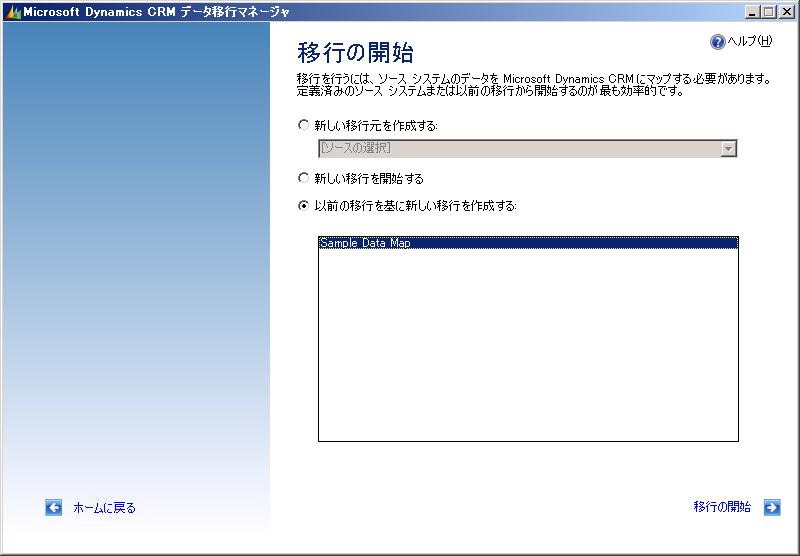Minimize the データ移行マネージャ window

coord(751,12)
